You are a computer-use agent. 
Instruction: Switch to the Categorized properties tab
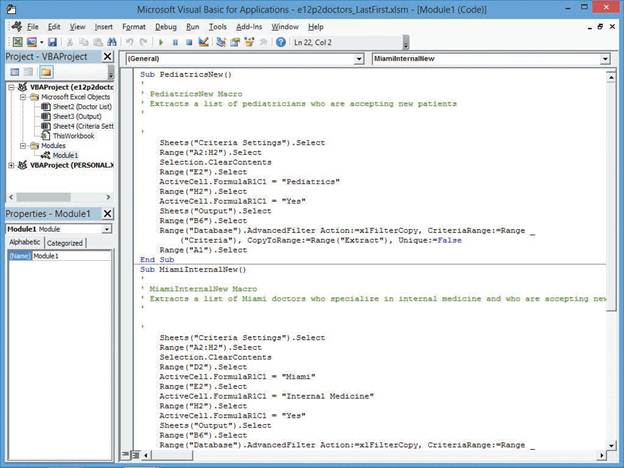point(66,242)
